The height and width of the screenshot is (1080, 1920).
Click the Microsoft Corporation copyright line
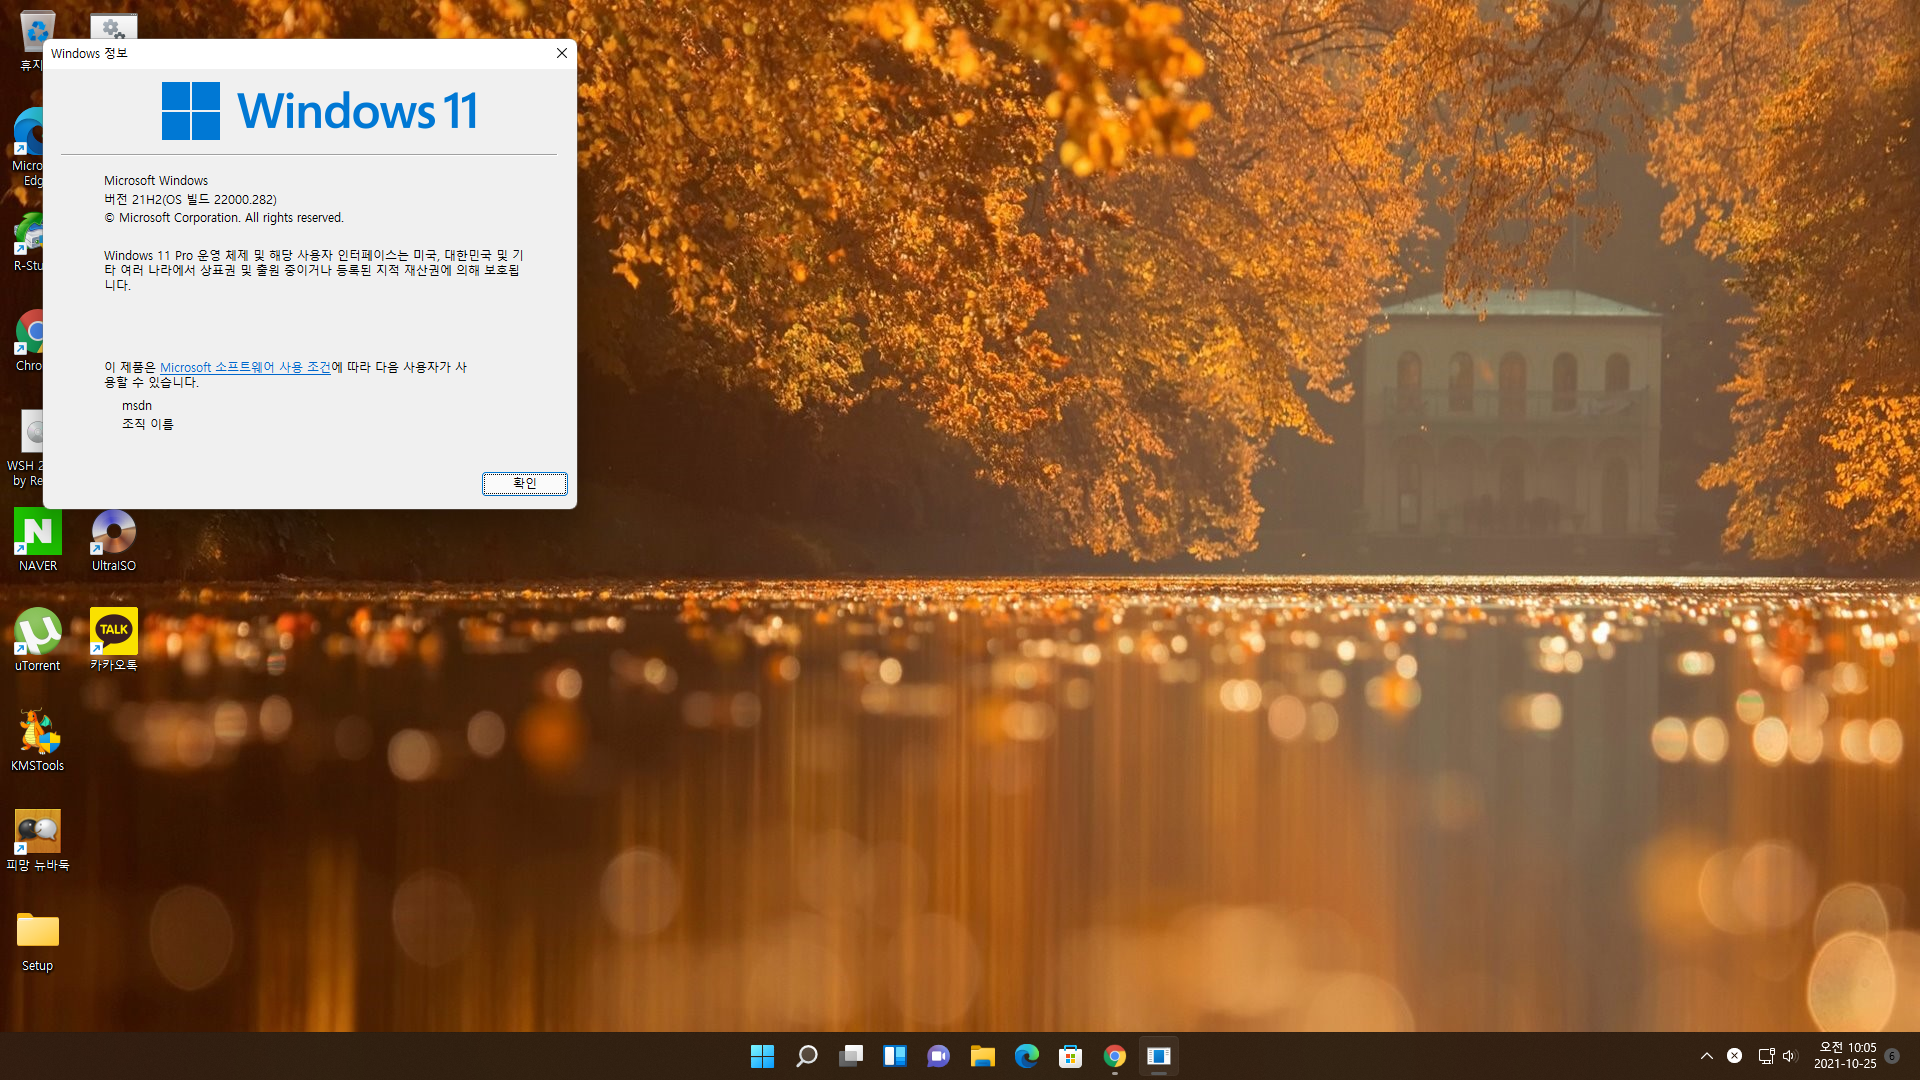[x=224, y=217]
